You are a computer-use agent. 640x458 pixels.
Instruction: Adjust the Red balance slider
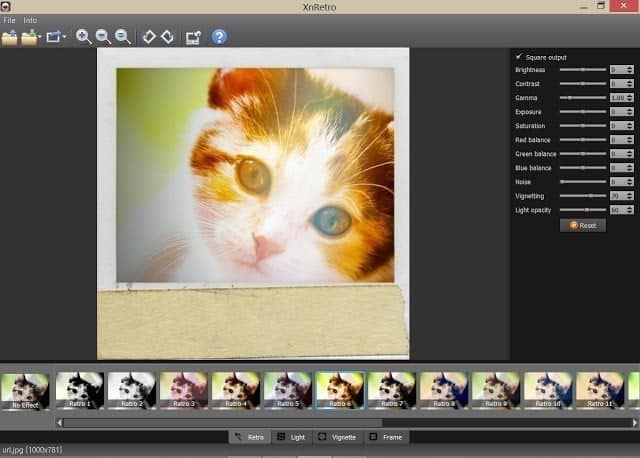[583, 140]
